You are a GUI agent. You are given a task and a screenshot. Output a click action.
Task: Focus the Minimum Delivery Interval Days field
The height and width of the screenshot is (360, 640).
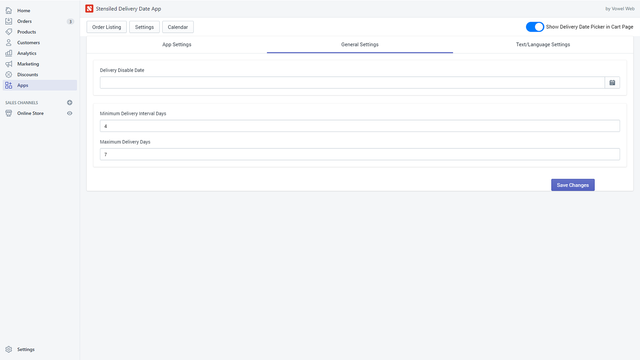pyautogui.click(x=360, y=126)
